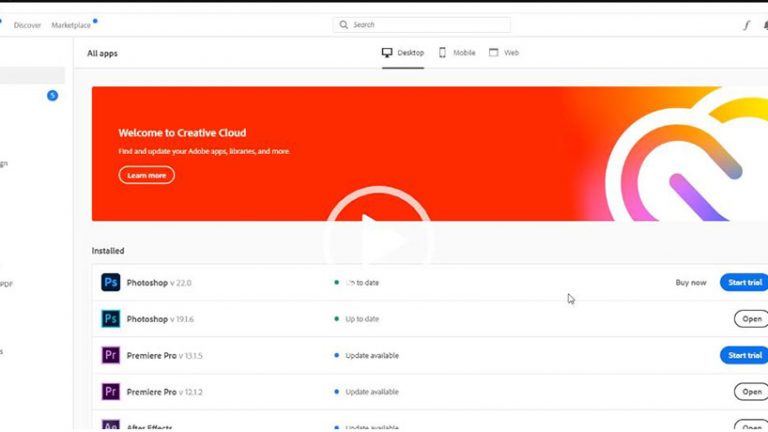Click the search magnifier icon
Viewport: 768px width, 432px height.
tap(343, 24)
